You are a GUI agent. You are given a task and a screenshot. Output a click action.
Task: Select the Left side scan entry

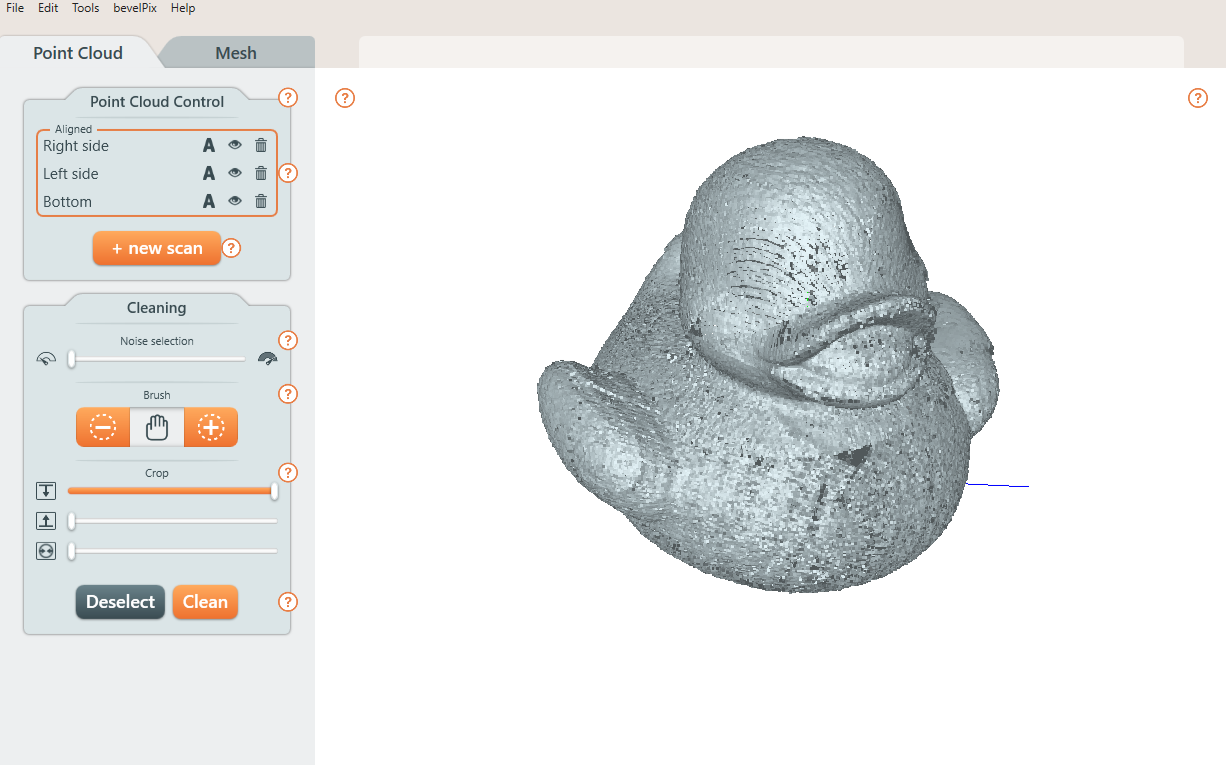[x=71, y=173]
